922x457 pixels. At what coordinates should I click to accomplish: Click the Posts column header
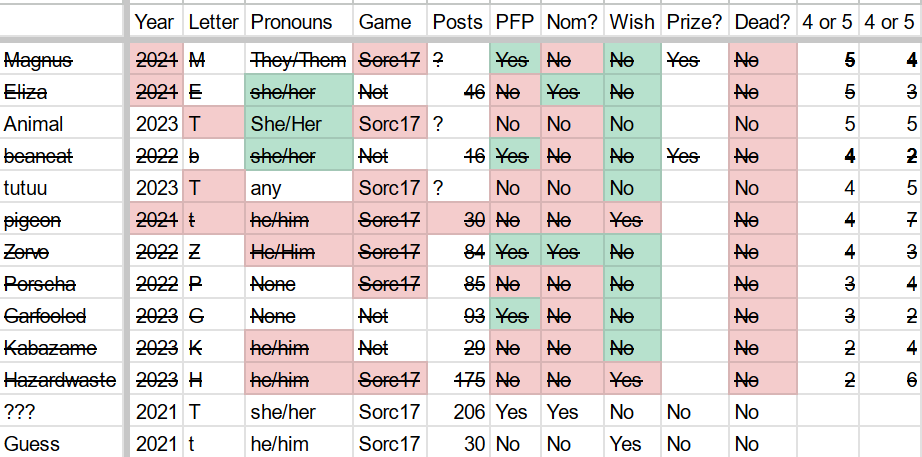[x=459, y=22]
